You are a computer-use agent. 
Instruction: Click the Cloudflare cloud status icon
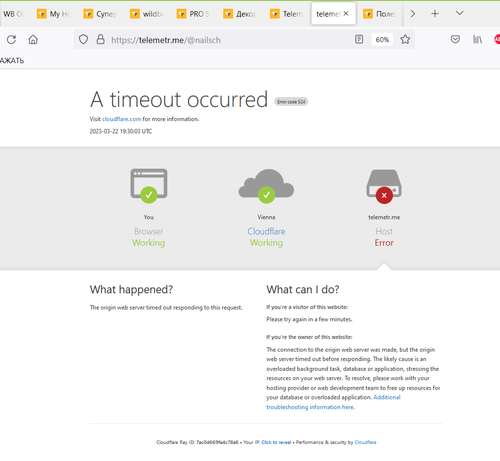(266, 186)
